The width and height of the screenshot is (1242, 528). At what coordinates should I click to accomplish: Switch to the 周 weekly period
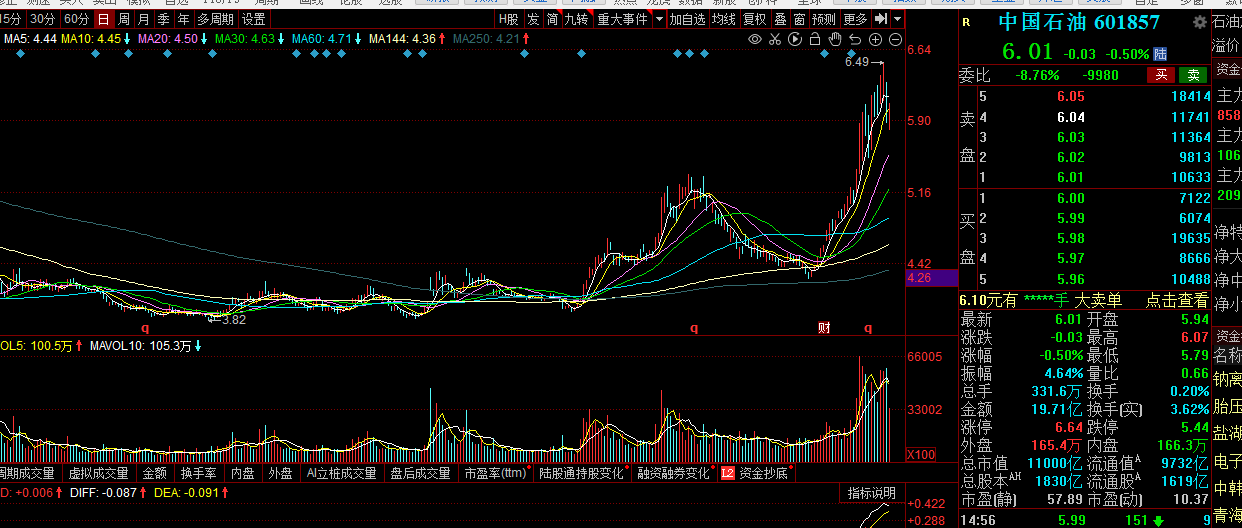123,19
